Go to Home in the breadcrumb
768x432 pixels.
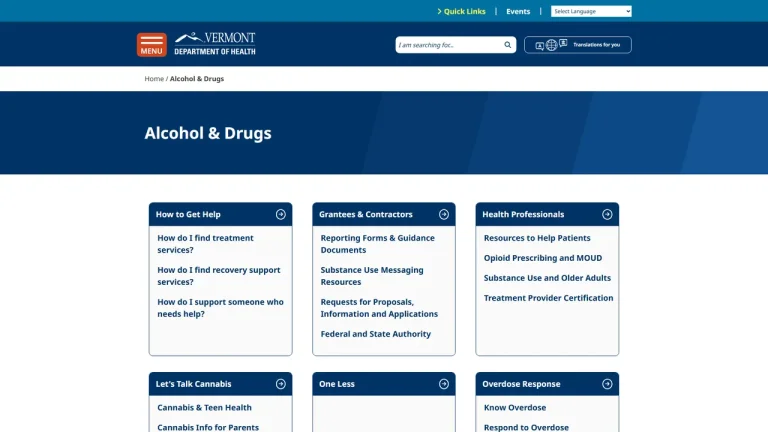coord(154,78)
